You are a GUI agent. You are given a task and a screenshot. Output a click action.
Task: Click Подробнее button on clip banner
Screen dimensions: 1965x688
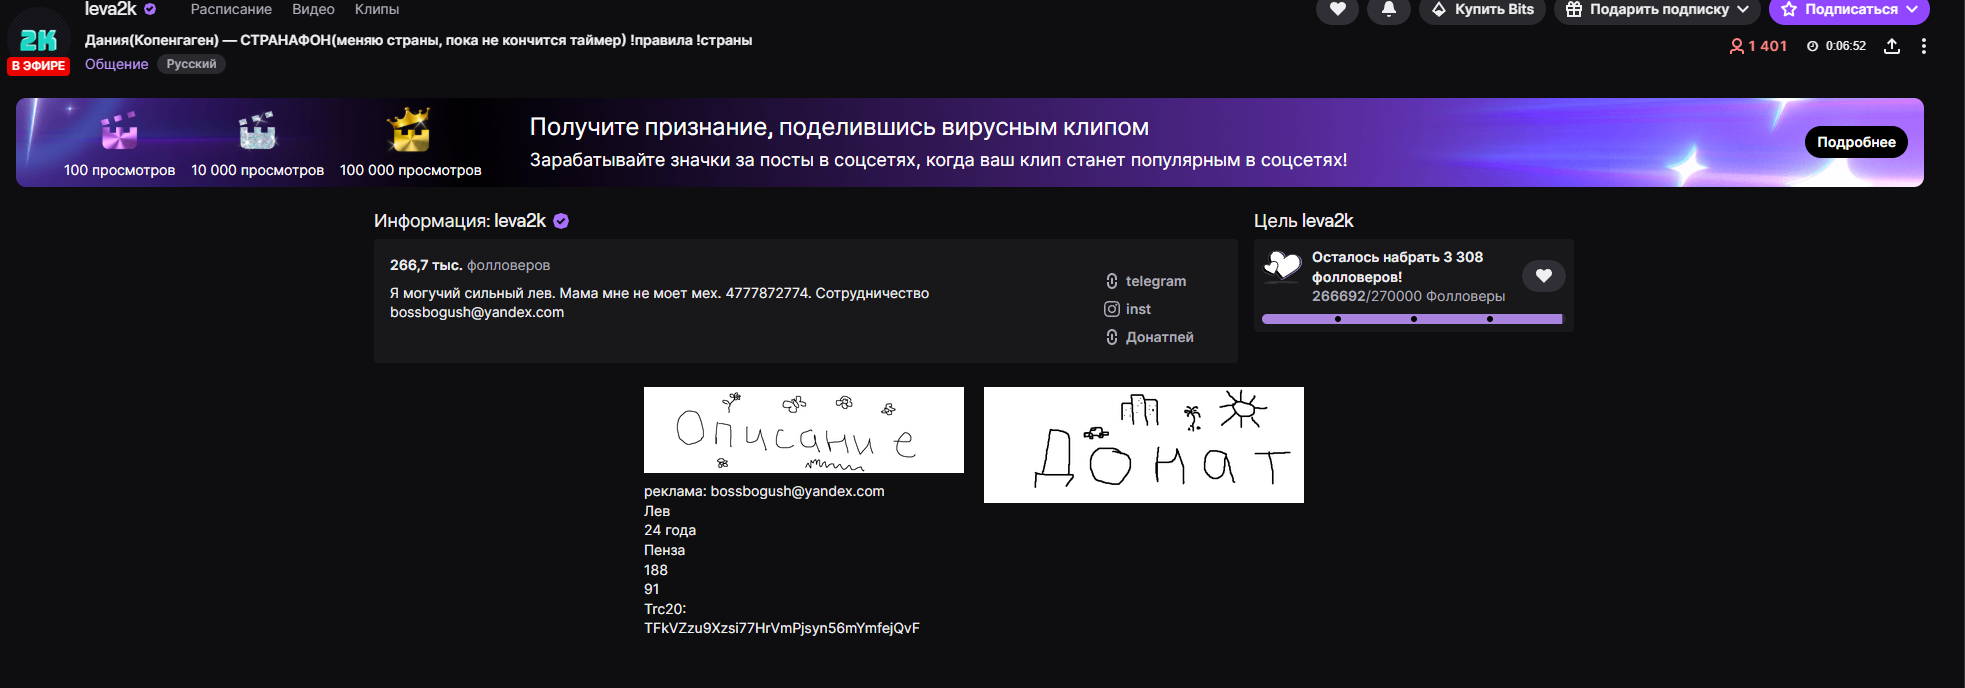[x=1856, y=142]
